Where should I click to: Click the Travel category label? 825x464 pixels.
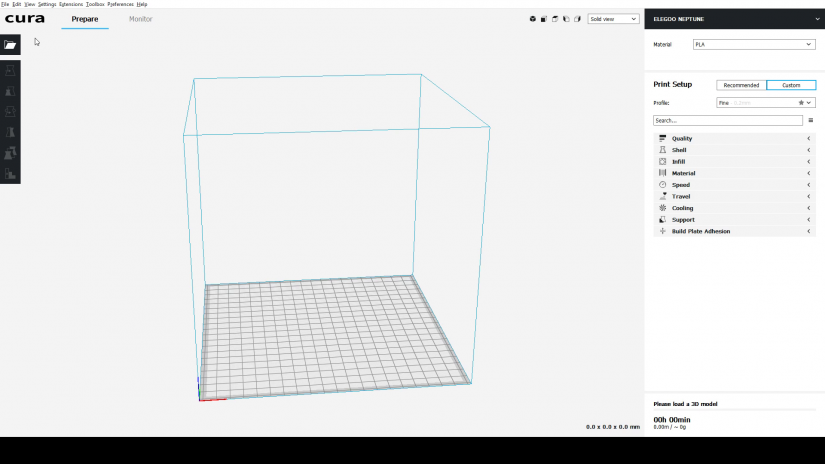[681, 196]
